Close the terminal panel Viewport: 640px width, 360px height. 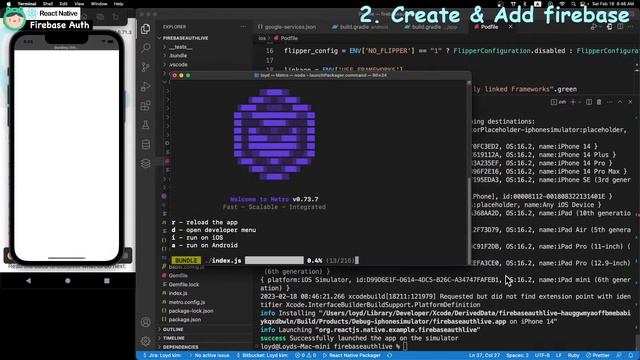pyautogui.click(x=630, y=102)
